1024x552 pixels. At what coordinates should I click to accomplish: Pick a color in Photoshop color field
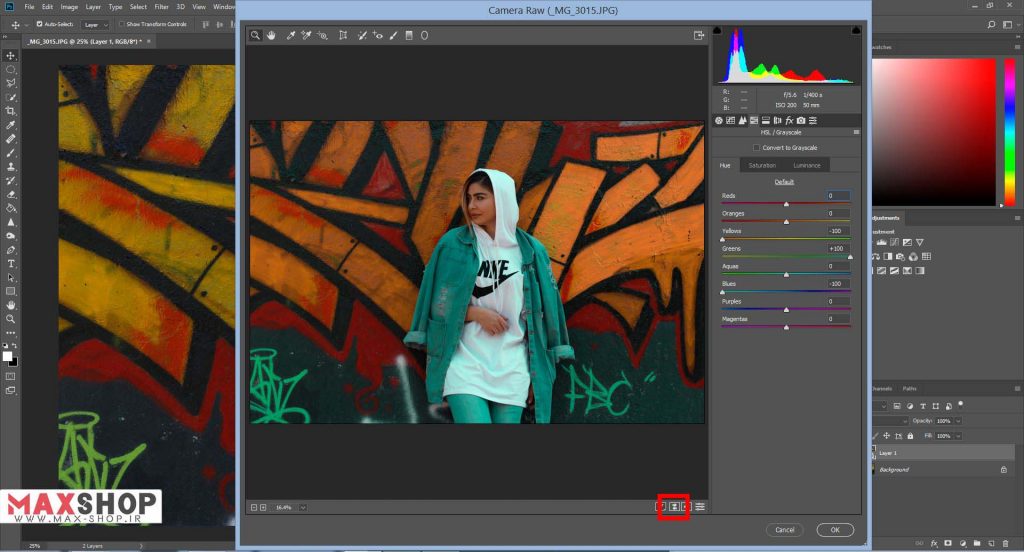click(934, 132)
